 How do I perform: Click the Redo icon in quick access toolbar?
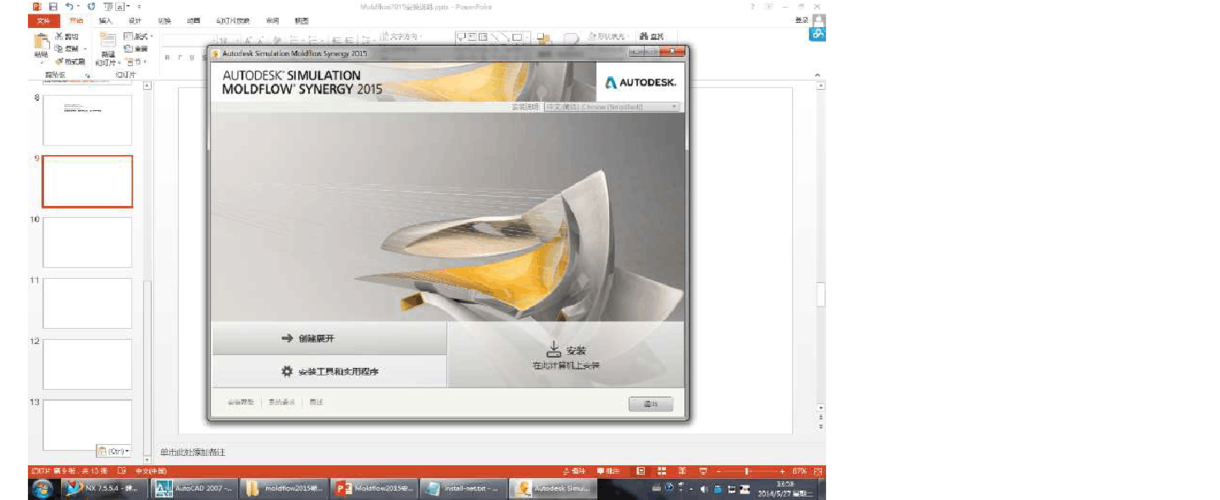pos(90,6)
